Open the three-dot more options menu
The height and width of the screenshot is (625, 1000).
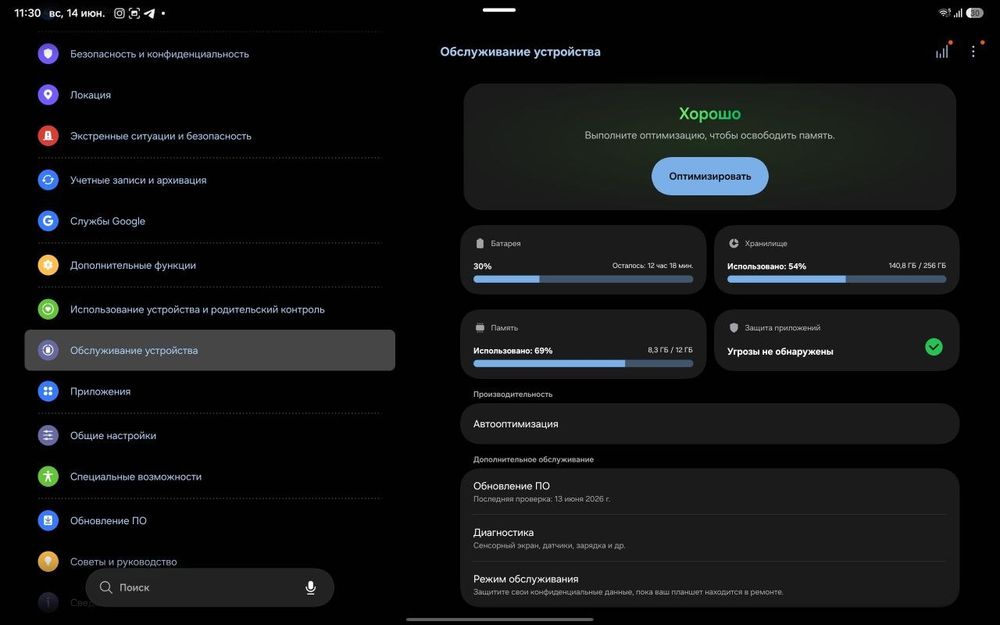(x=973, y=51)
